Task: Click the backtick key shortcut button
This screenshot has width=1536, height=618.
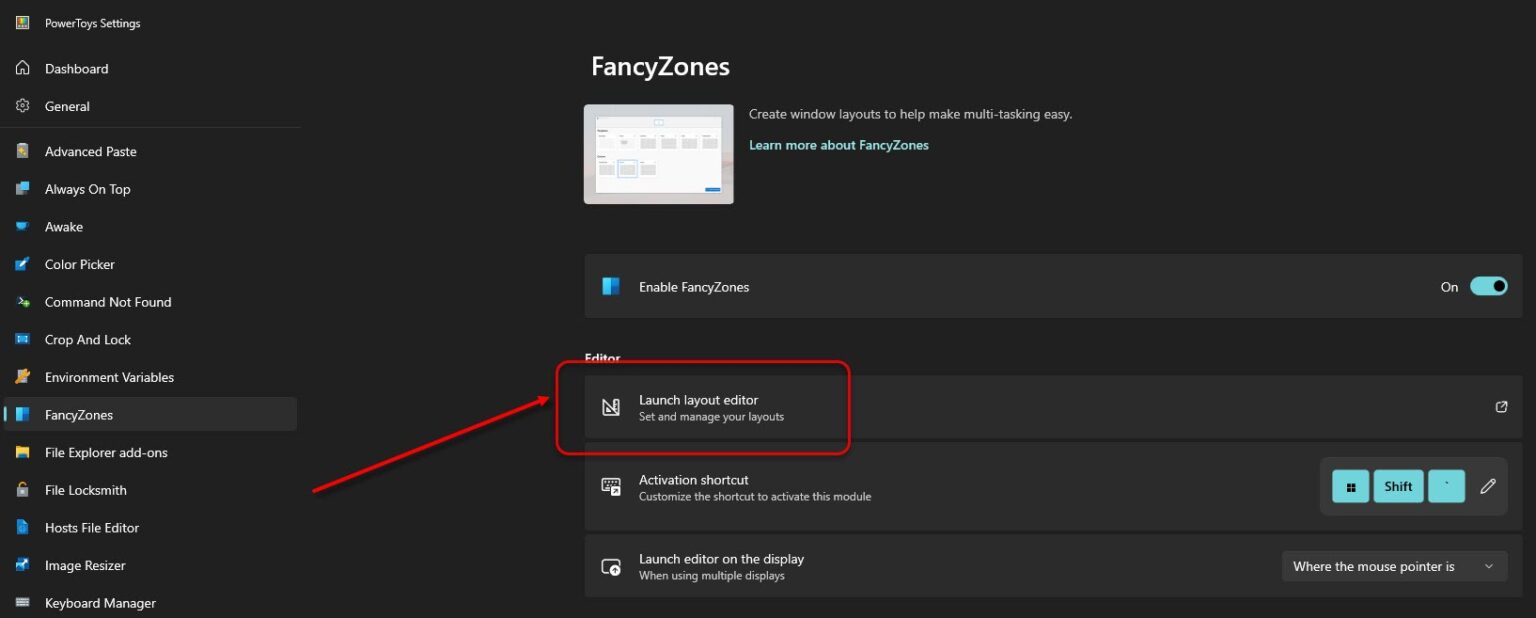Action: coord(1446,486)
